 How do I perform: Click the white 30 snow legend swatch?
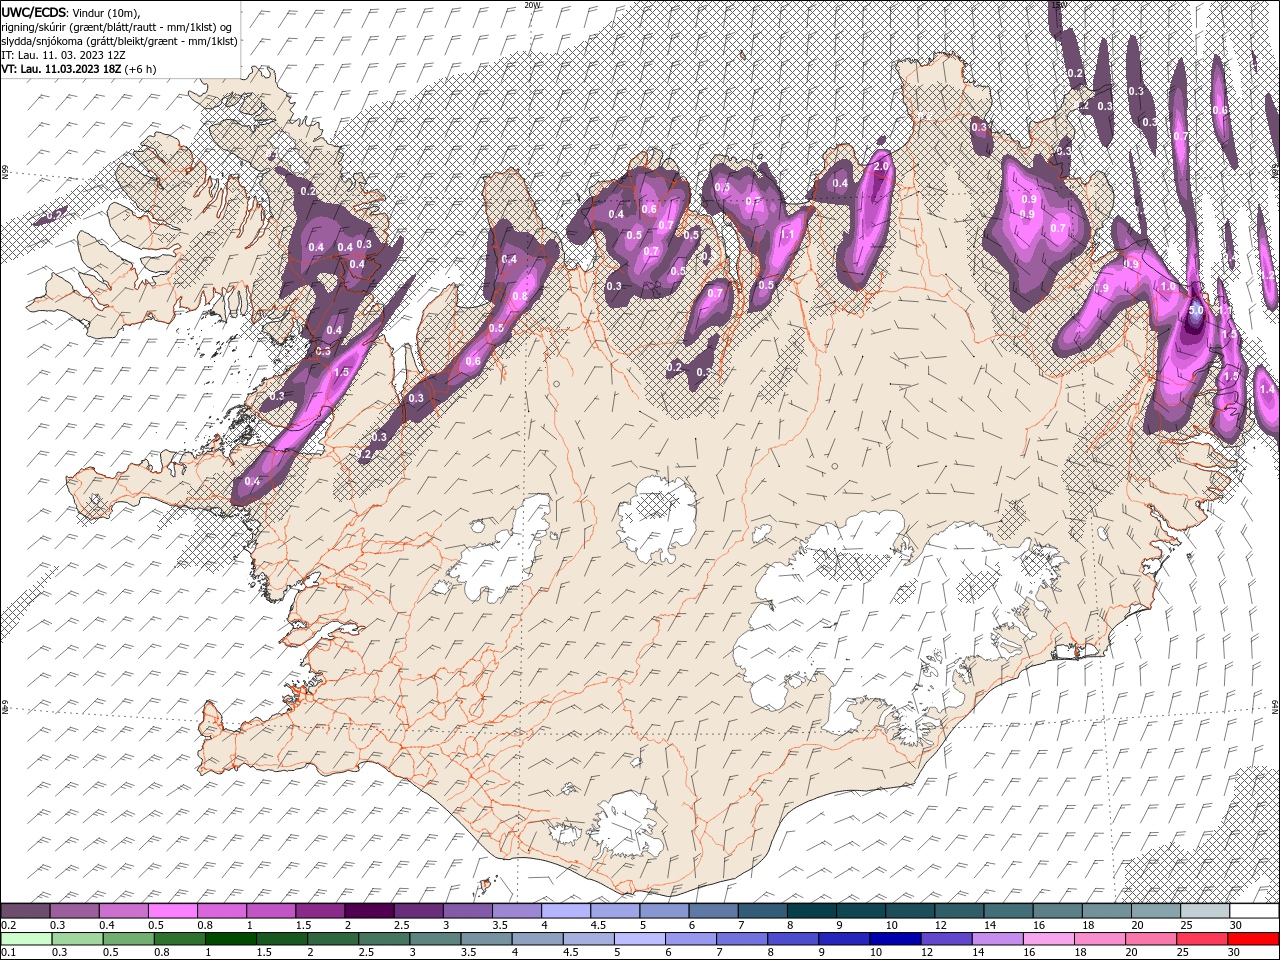(1254, 911)
